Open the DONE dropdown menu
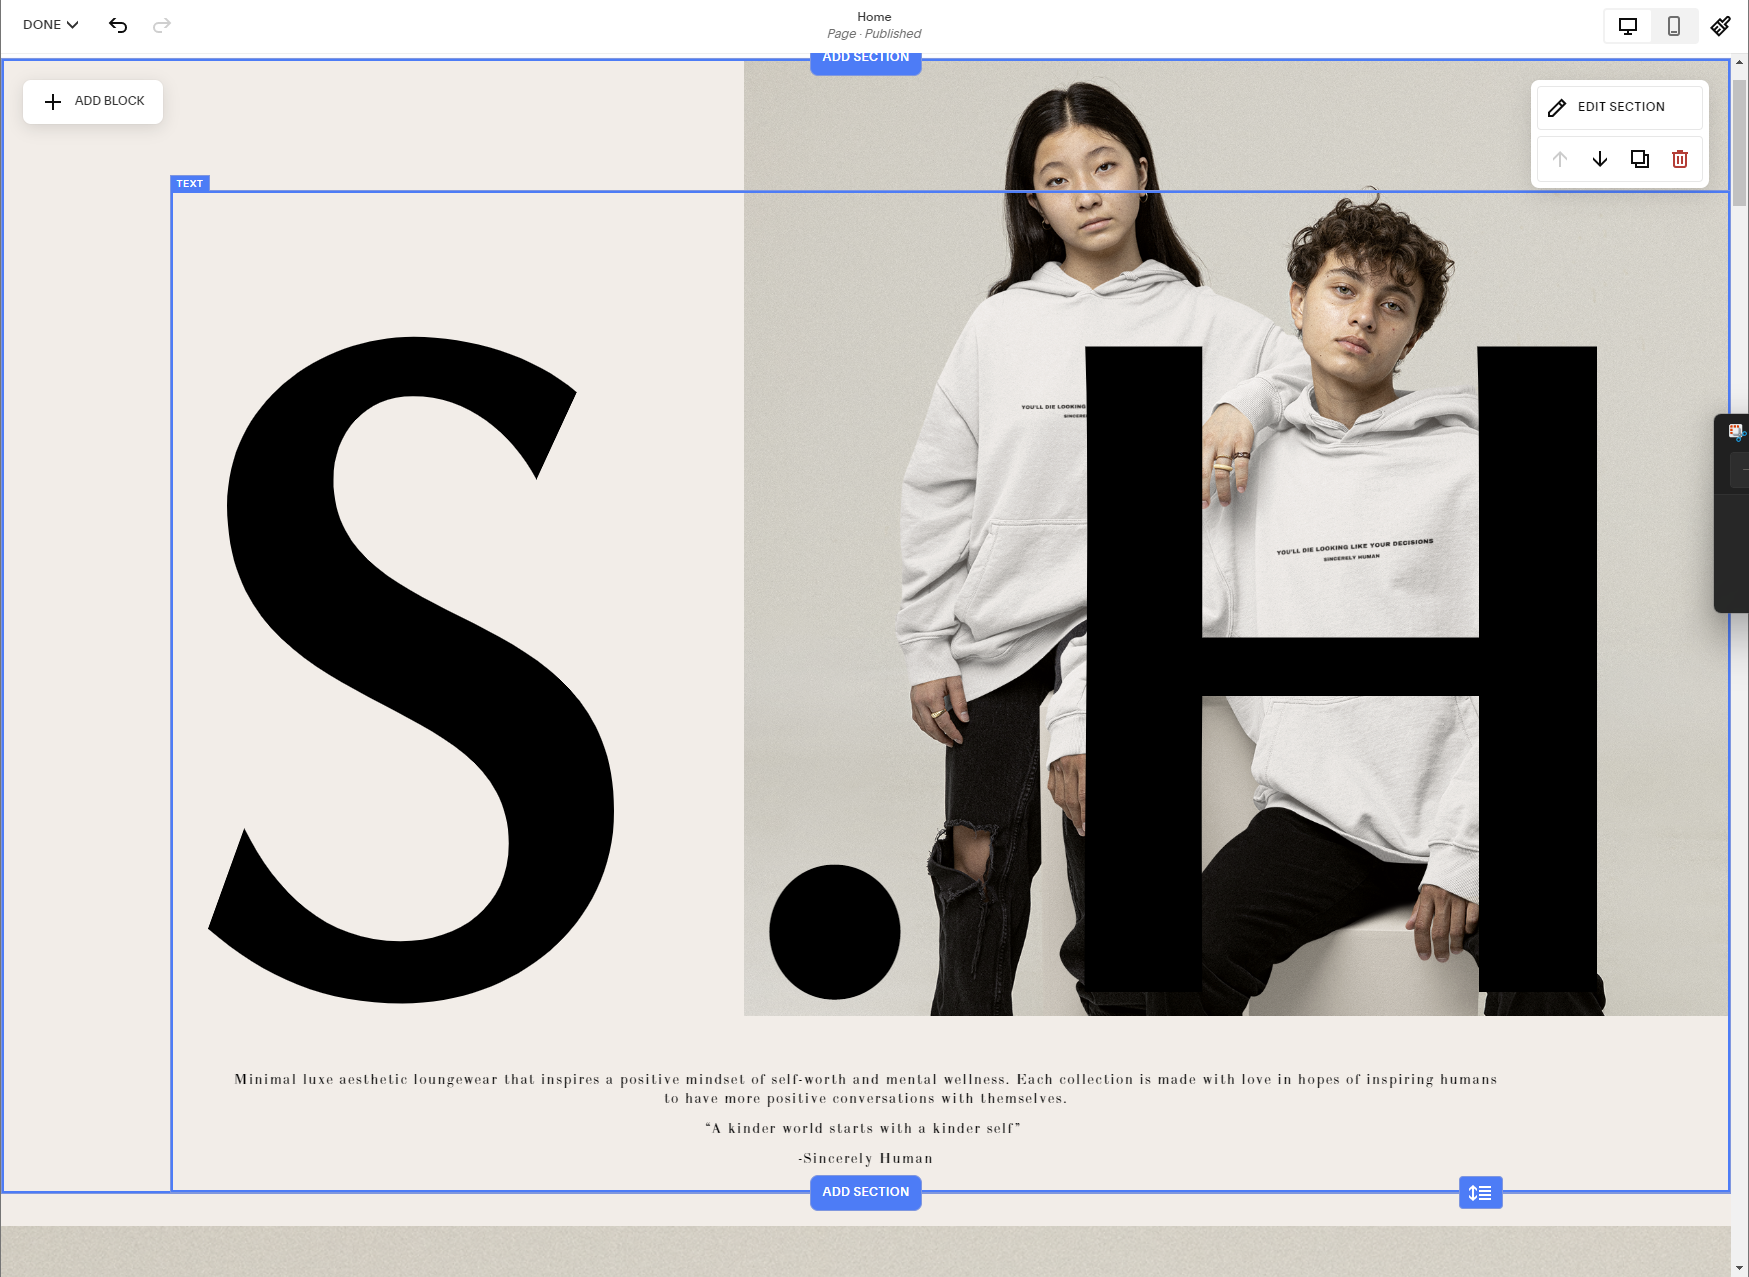The image size is (1749, 1277). point(50,25)
